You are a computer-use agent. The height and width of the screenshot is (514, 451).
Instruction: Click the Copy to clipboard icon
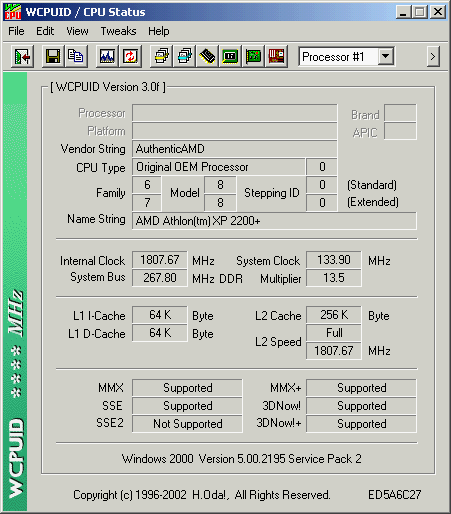(76, 57)
